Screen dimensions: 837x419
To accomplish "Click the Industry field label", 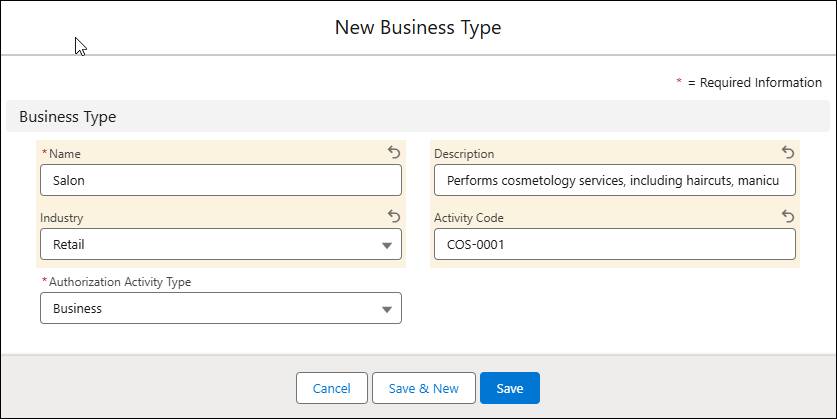I will 61,218.
